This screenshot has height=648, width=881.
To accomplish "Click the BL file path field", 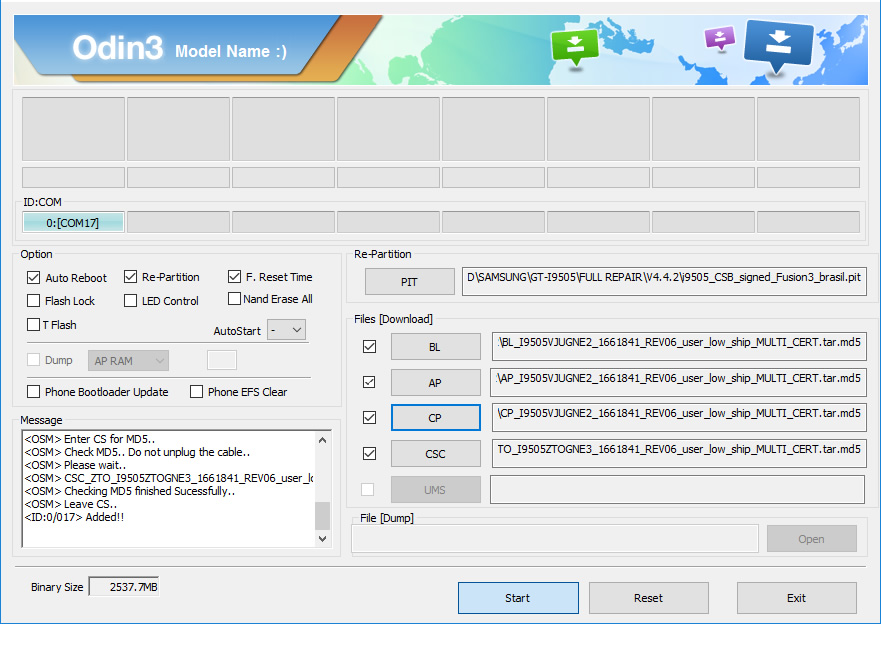I will (679, 346).
